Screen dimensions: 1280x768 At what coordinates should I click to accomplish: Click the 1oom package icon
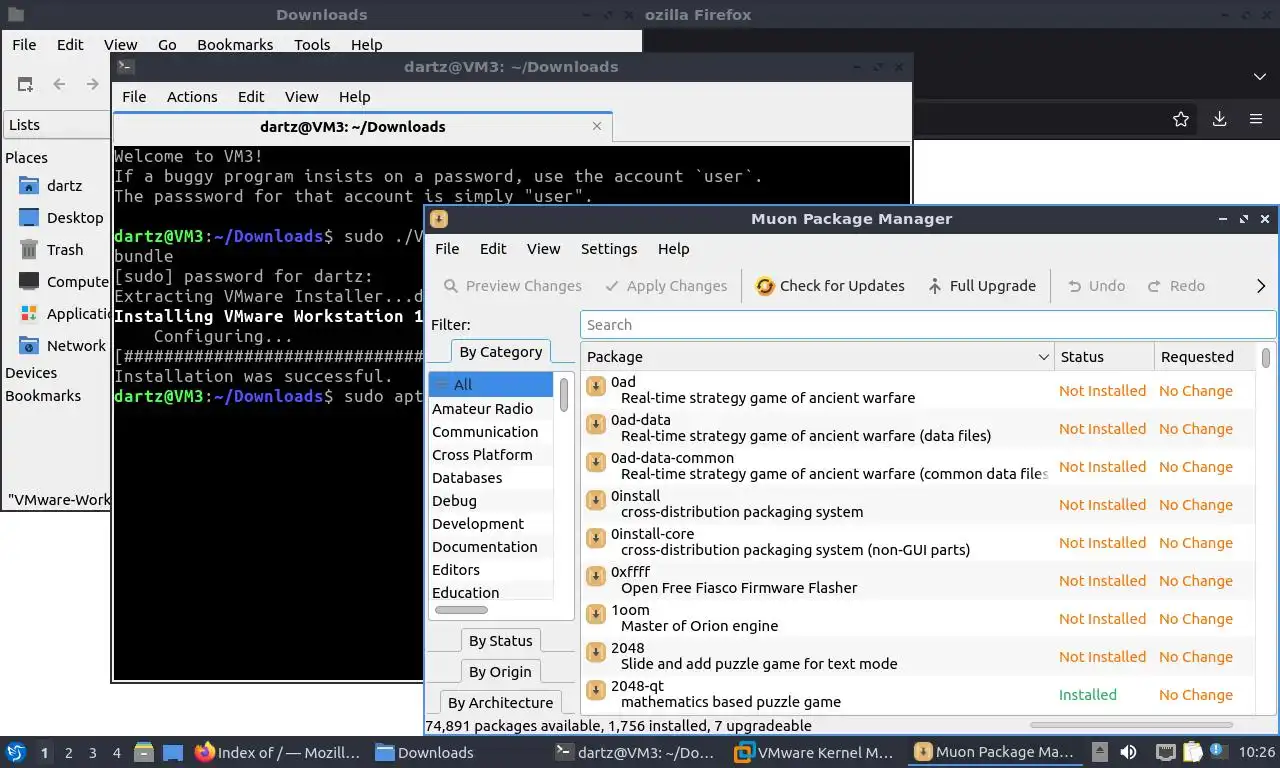point(596,614)
